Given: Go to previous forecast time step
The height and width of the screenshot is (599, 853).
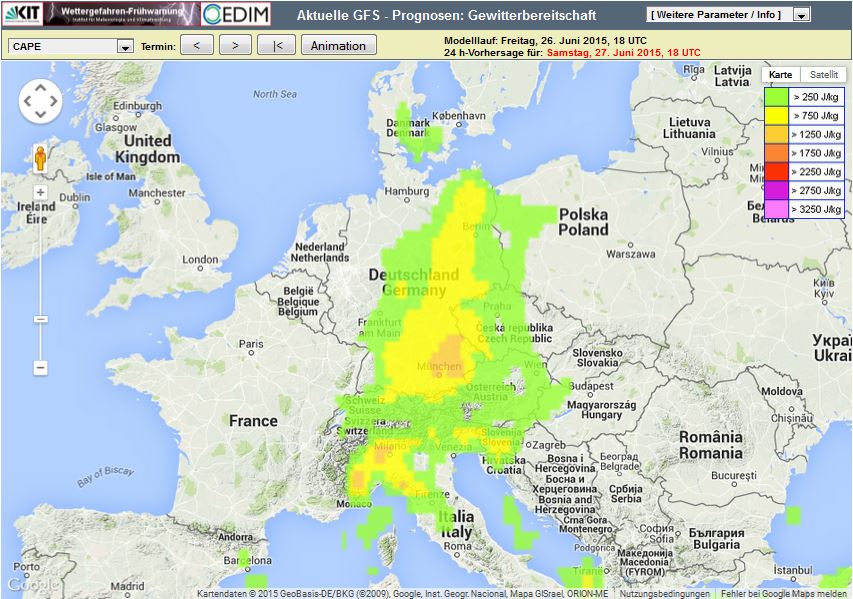Looking at the screenshot, I should click(x=196, y=45).
